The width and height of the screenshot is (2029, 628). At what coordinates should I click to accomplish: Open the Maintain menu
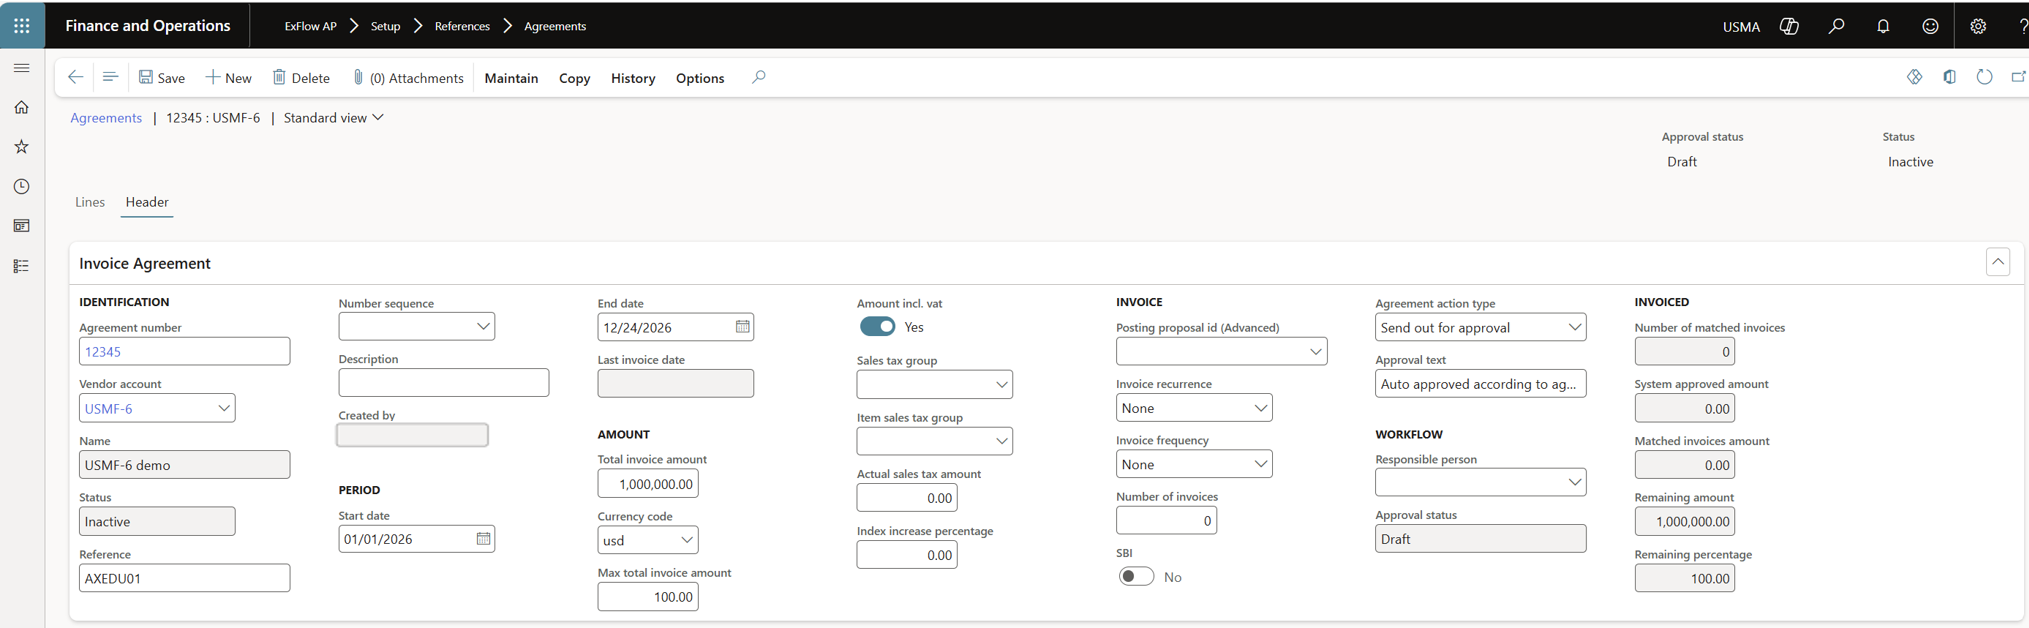(511, 78)
